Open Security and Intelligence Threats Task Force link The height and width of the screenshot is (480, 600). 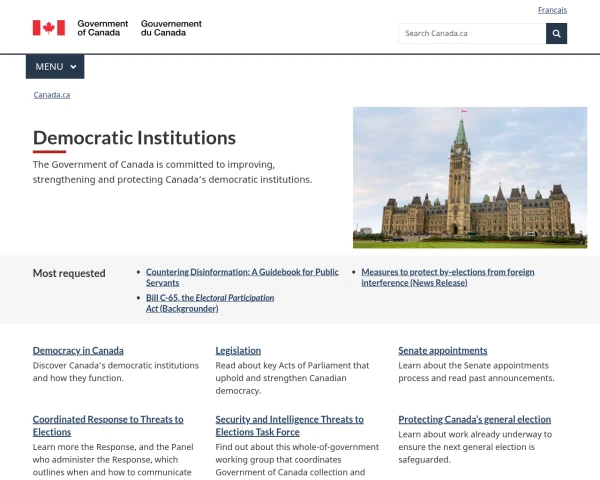pyautogui.click(x=289, y=426)
